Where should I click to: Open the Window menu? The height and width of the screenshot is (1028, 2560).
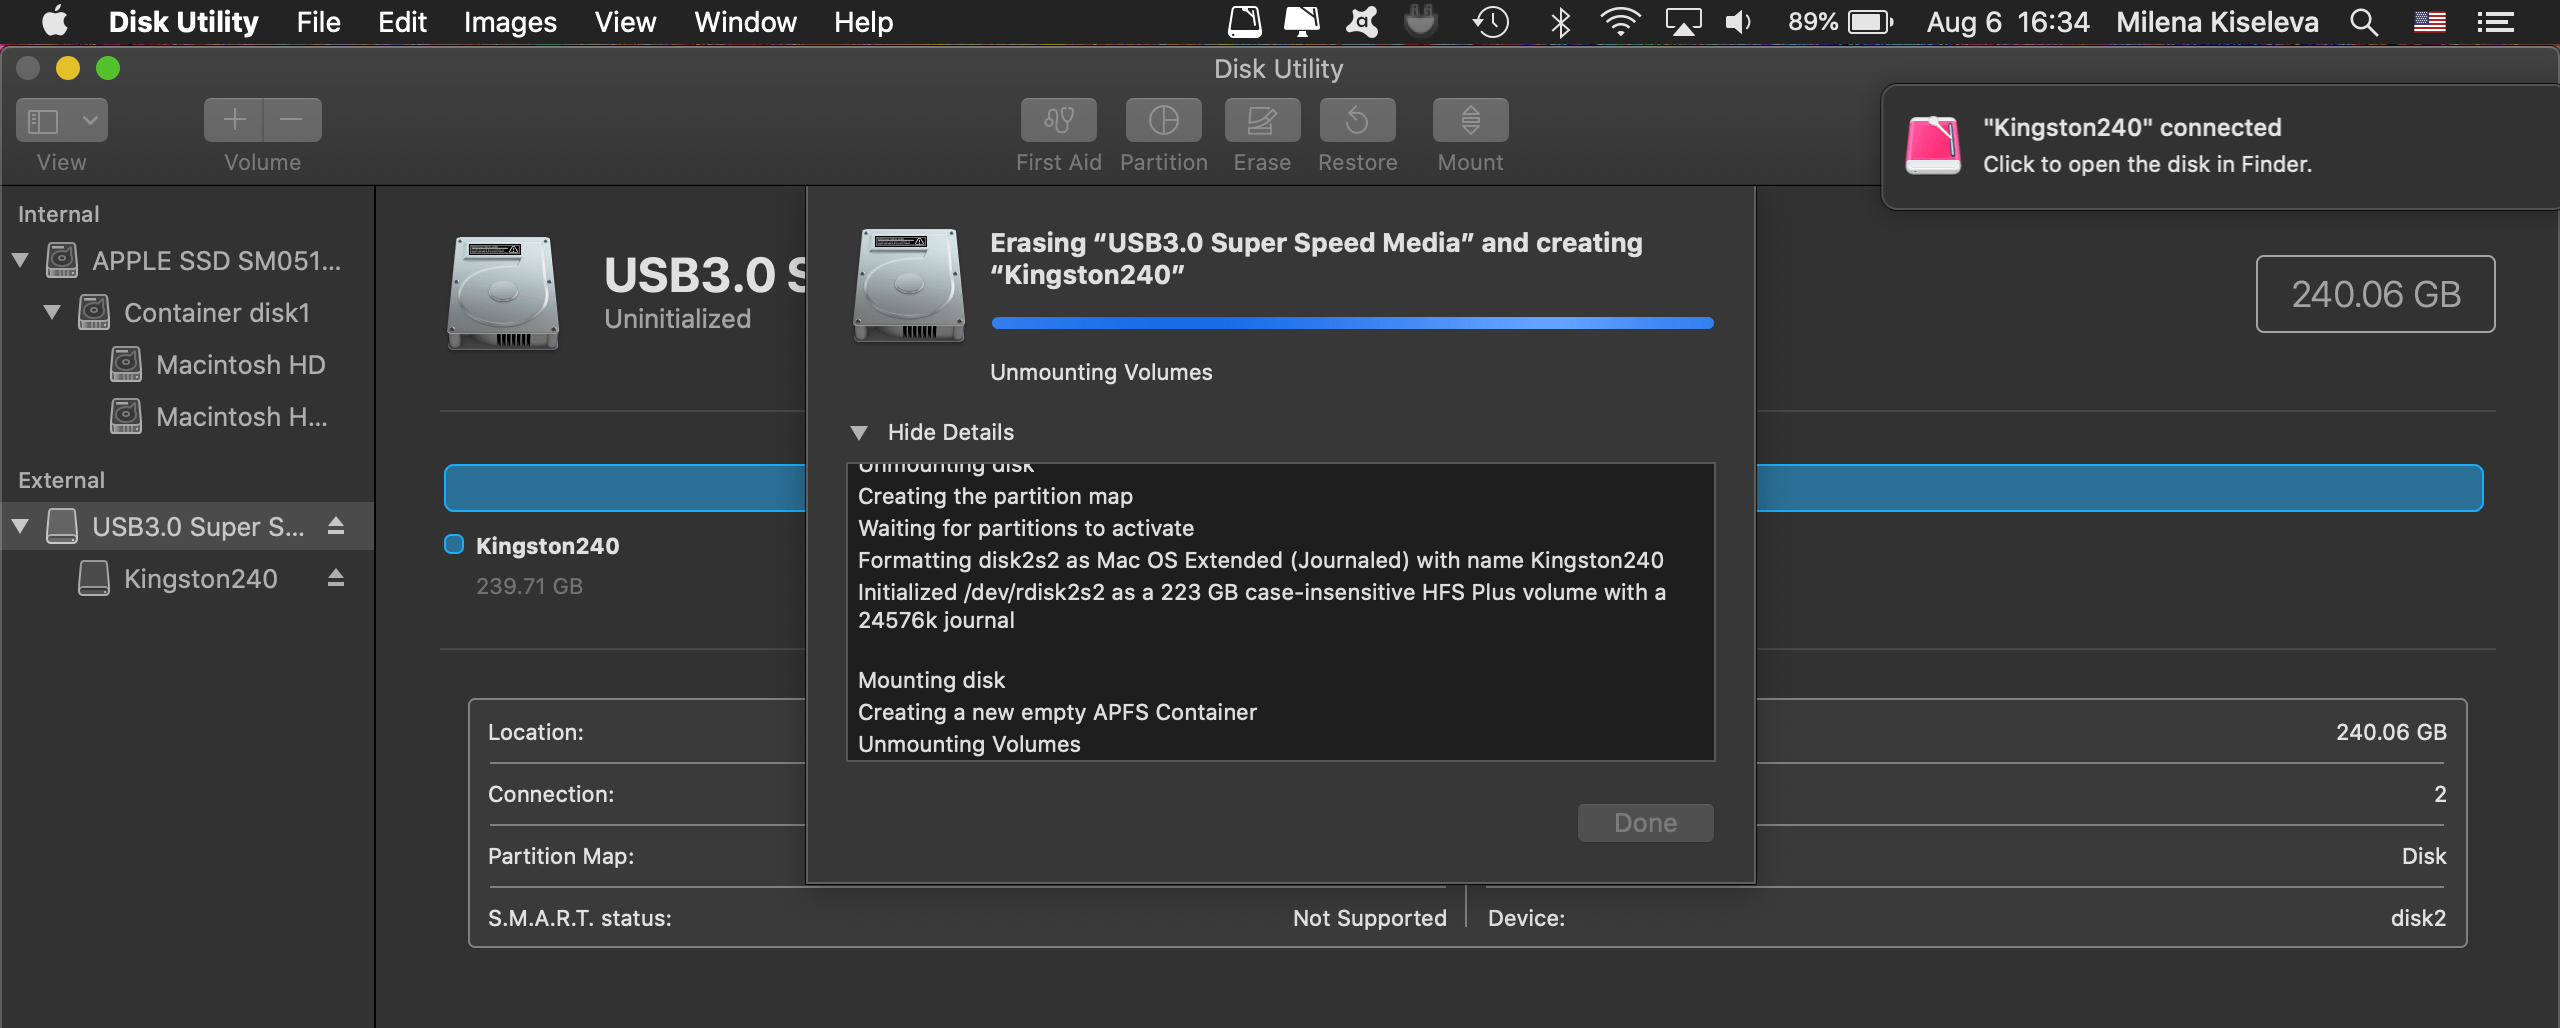[745, 21]
